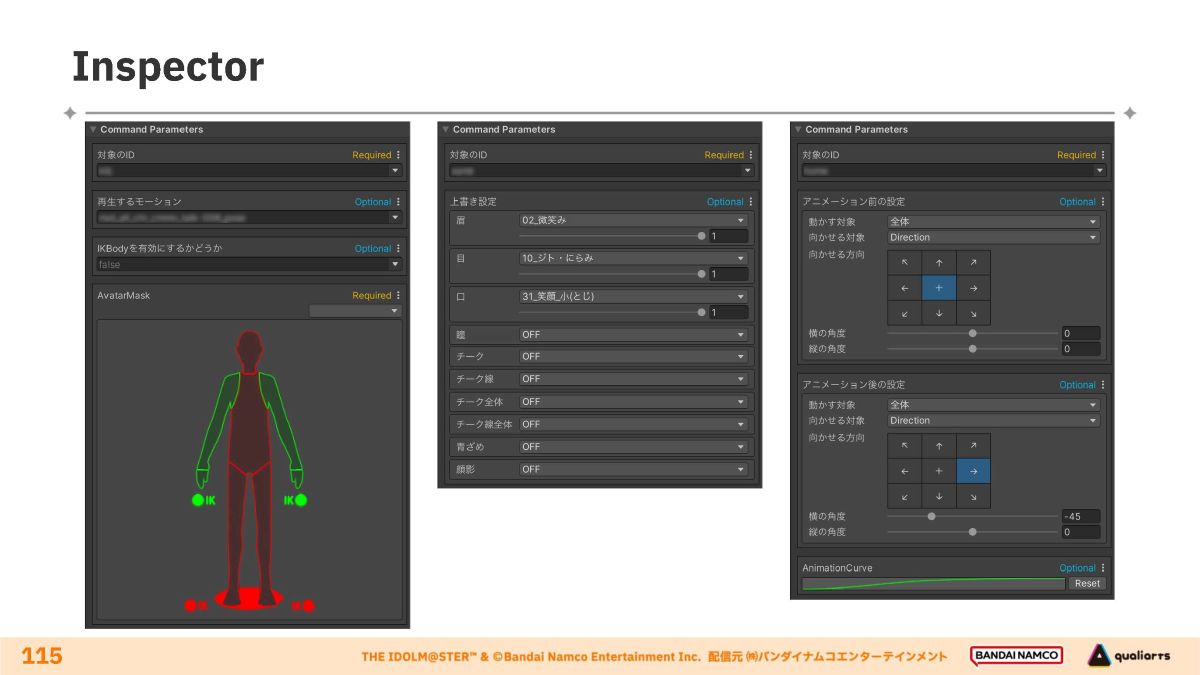Open the 眉 dropdown showing 02_微笑み
The width and height of the screenshot is (1200, 675).
pos(633,220)
